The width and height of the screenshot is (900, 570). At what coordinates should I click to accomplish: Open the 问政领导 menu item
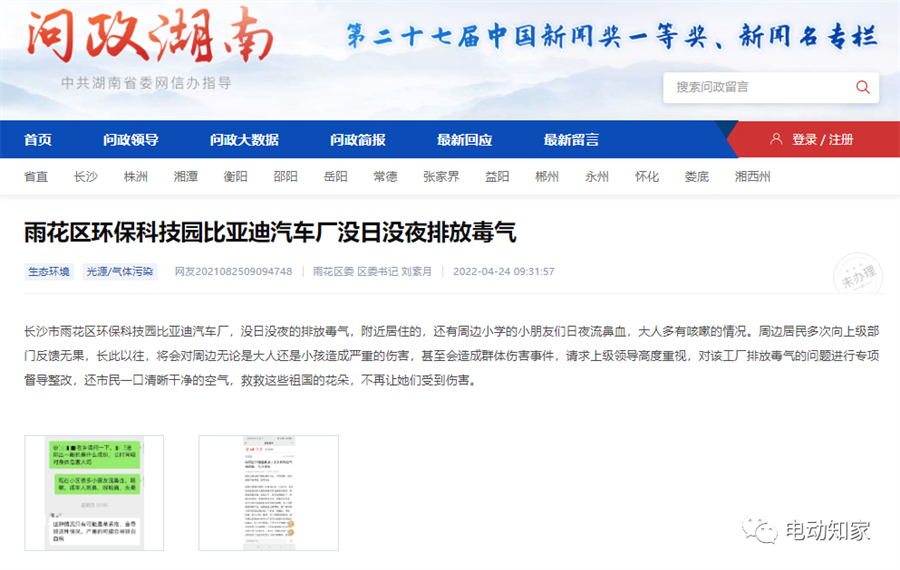point(131,139)
